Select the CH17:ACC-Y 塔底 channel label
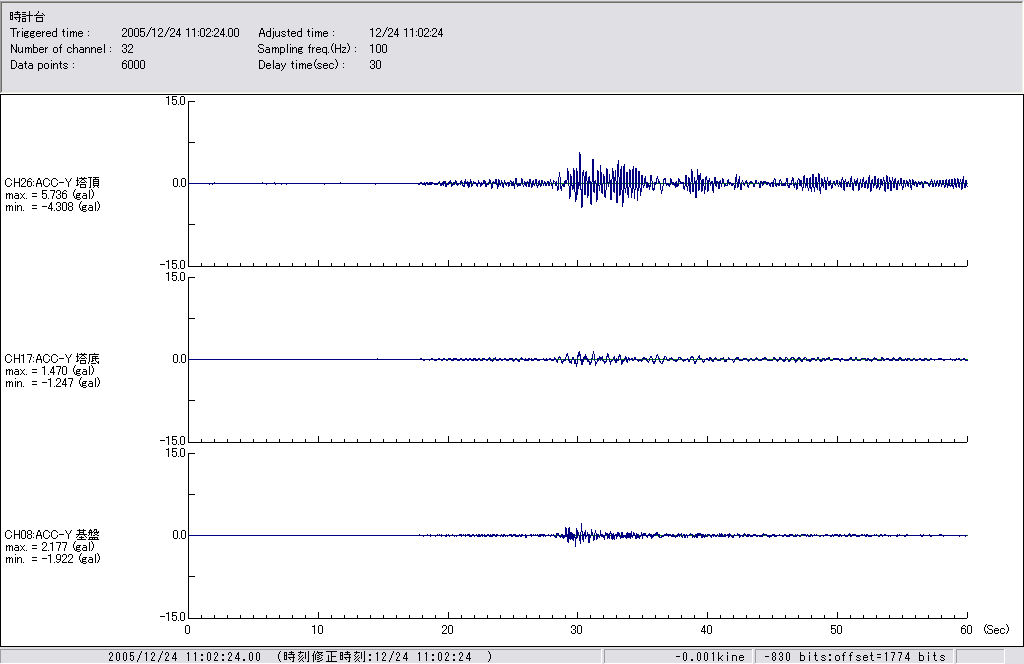The height and width of the screenshot is (664, 1024). point(52,358)
